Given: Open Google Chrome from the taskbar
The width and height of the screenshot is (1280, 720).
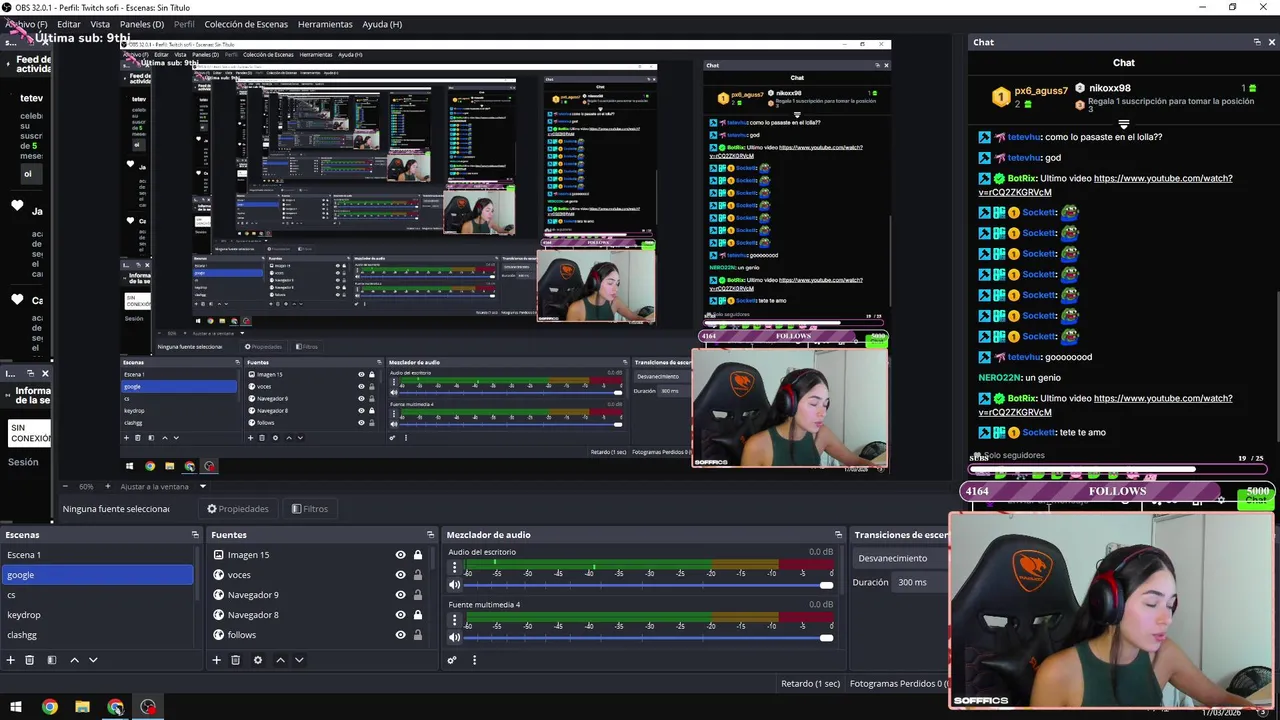Looking at the screenshot, I should tap(49, 707).
